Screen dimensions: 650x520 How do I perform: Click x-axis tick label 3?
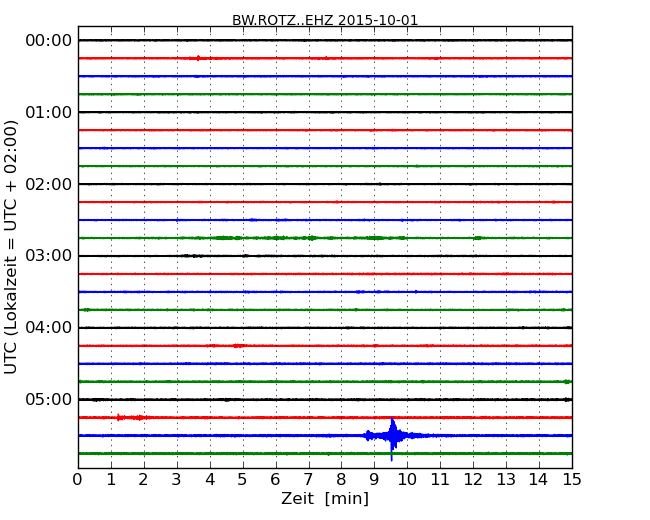point(177,480)
